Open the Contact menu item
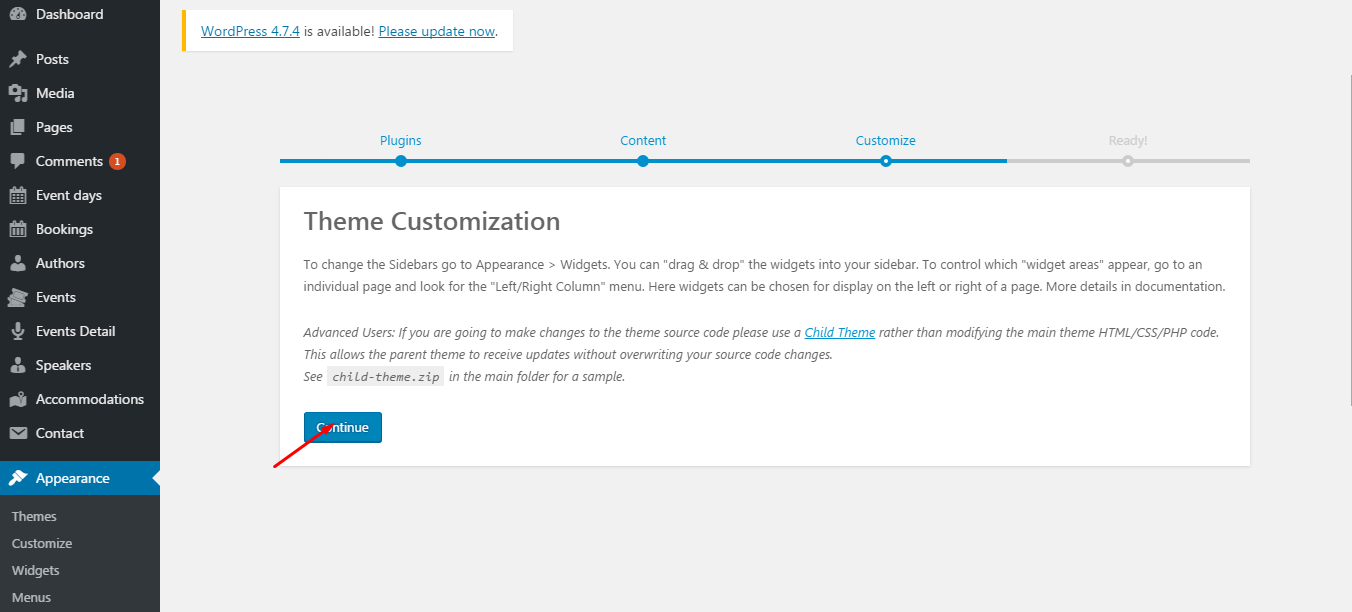The width and height of the screenshot is (1352, 612). pos(80,433)
